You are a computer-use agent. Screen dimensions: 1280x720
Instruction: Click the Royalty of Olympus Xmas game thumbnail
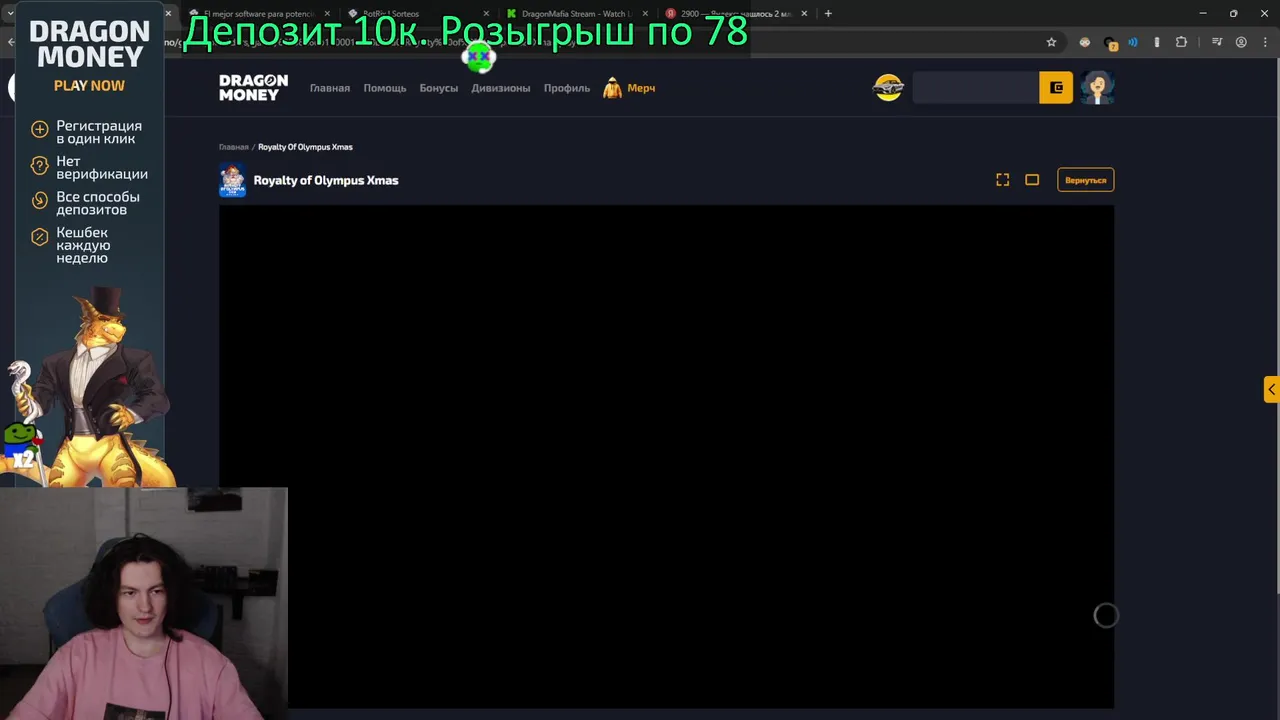232,180
